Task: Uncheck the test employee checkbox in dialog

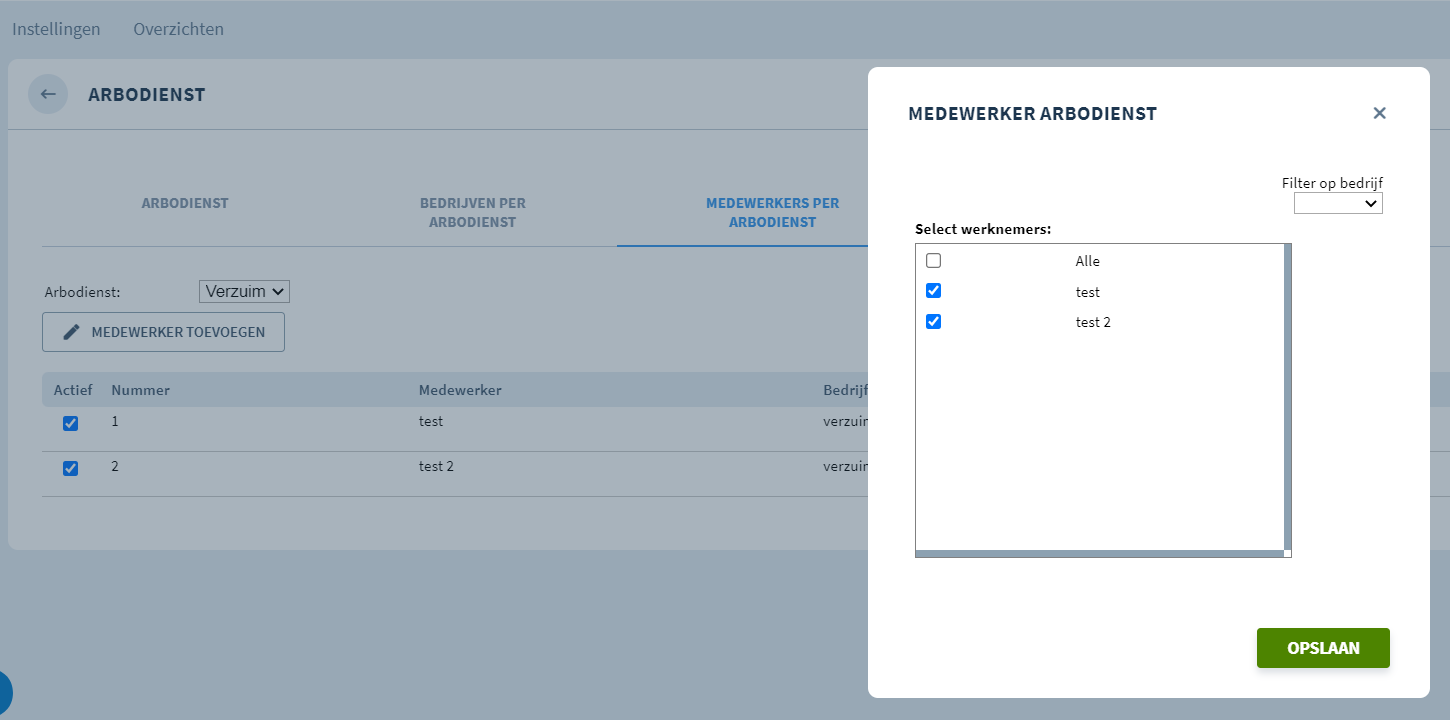Action: tap(933, 291)
